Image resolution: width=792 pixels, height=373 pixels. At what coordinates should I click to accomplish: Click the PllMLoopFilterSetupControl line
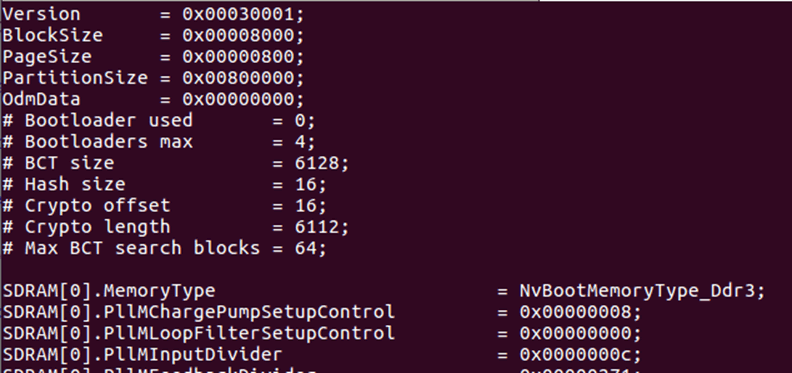pyautogui.click(x=322, y=333)
